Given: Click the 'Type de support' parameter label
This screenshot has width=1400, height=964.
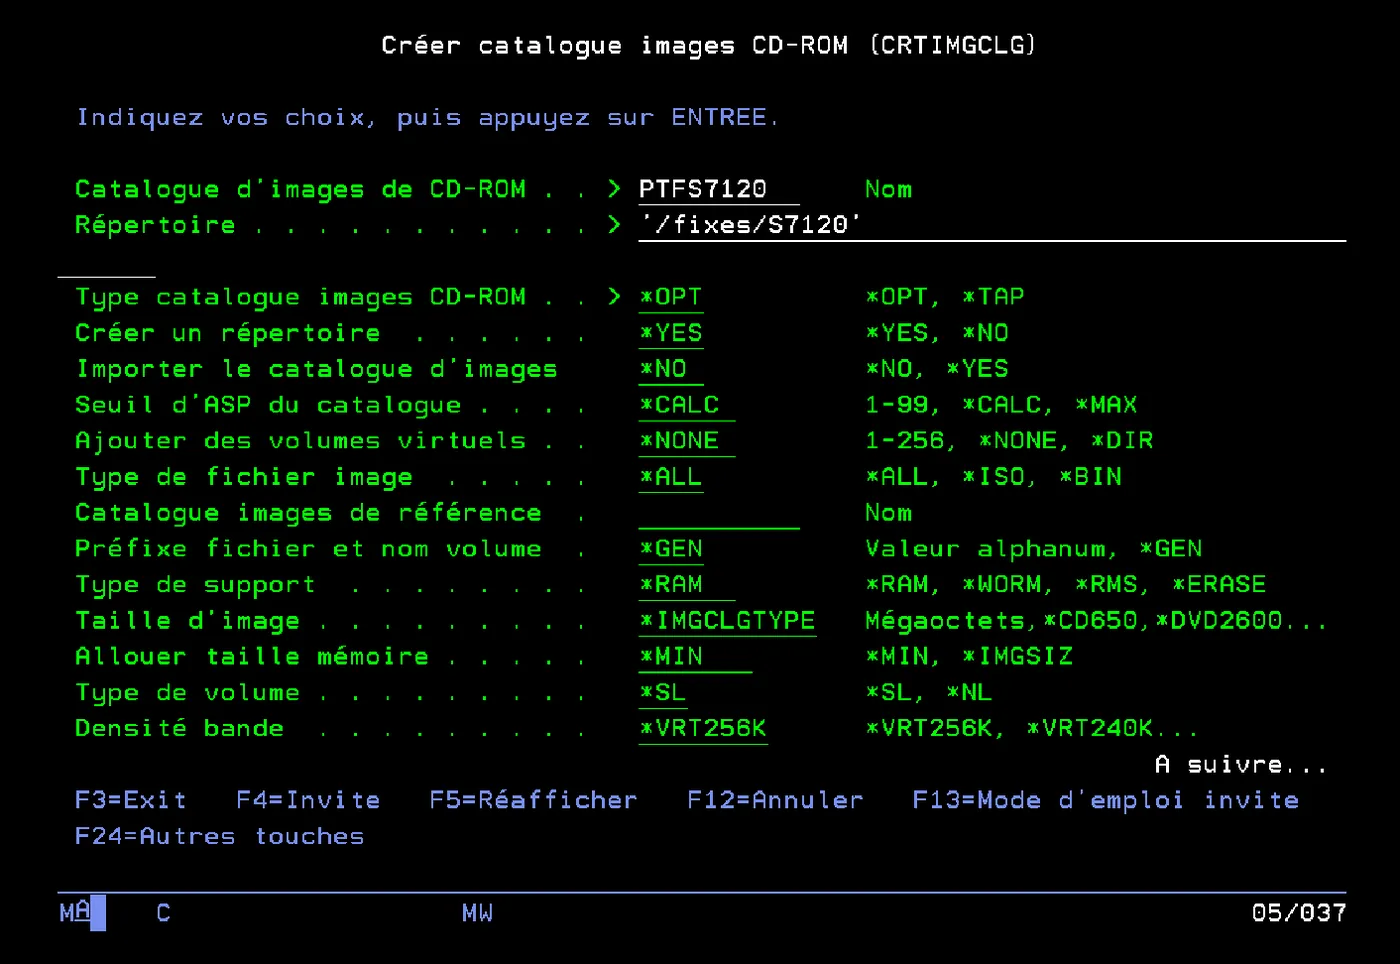Looking at the screenshot, I should click(195, 585).
